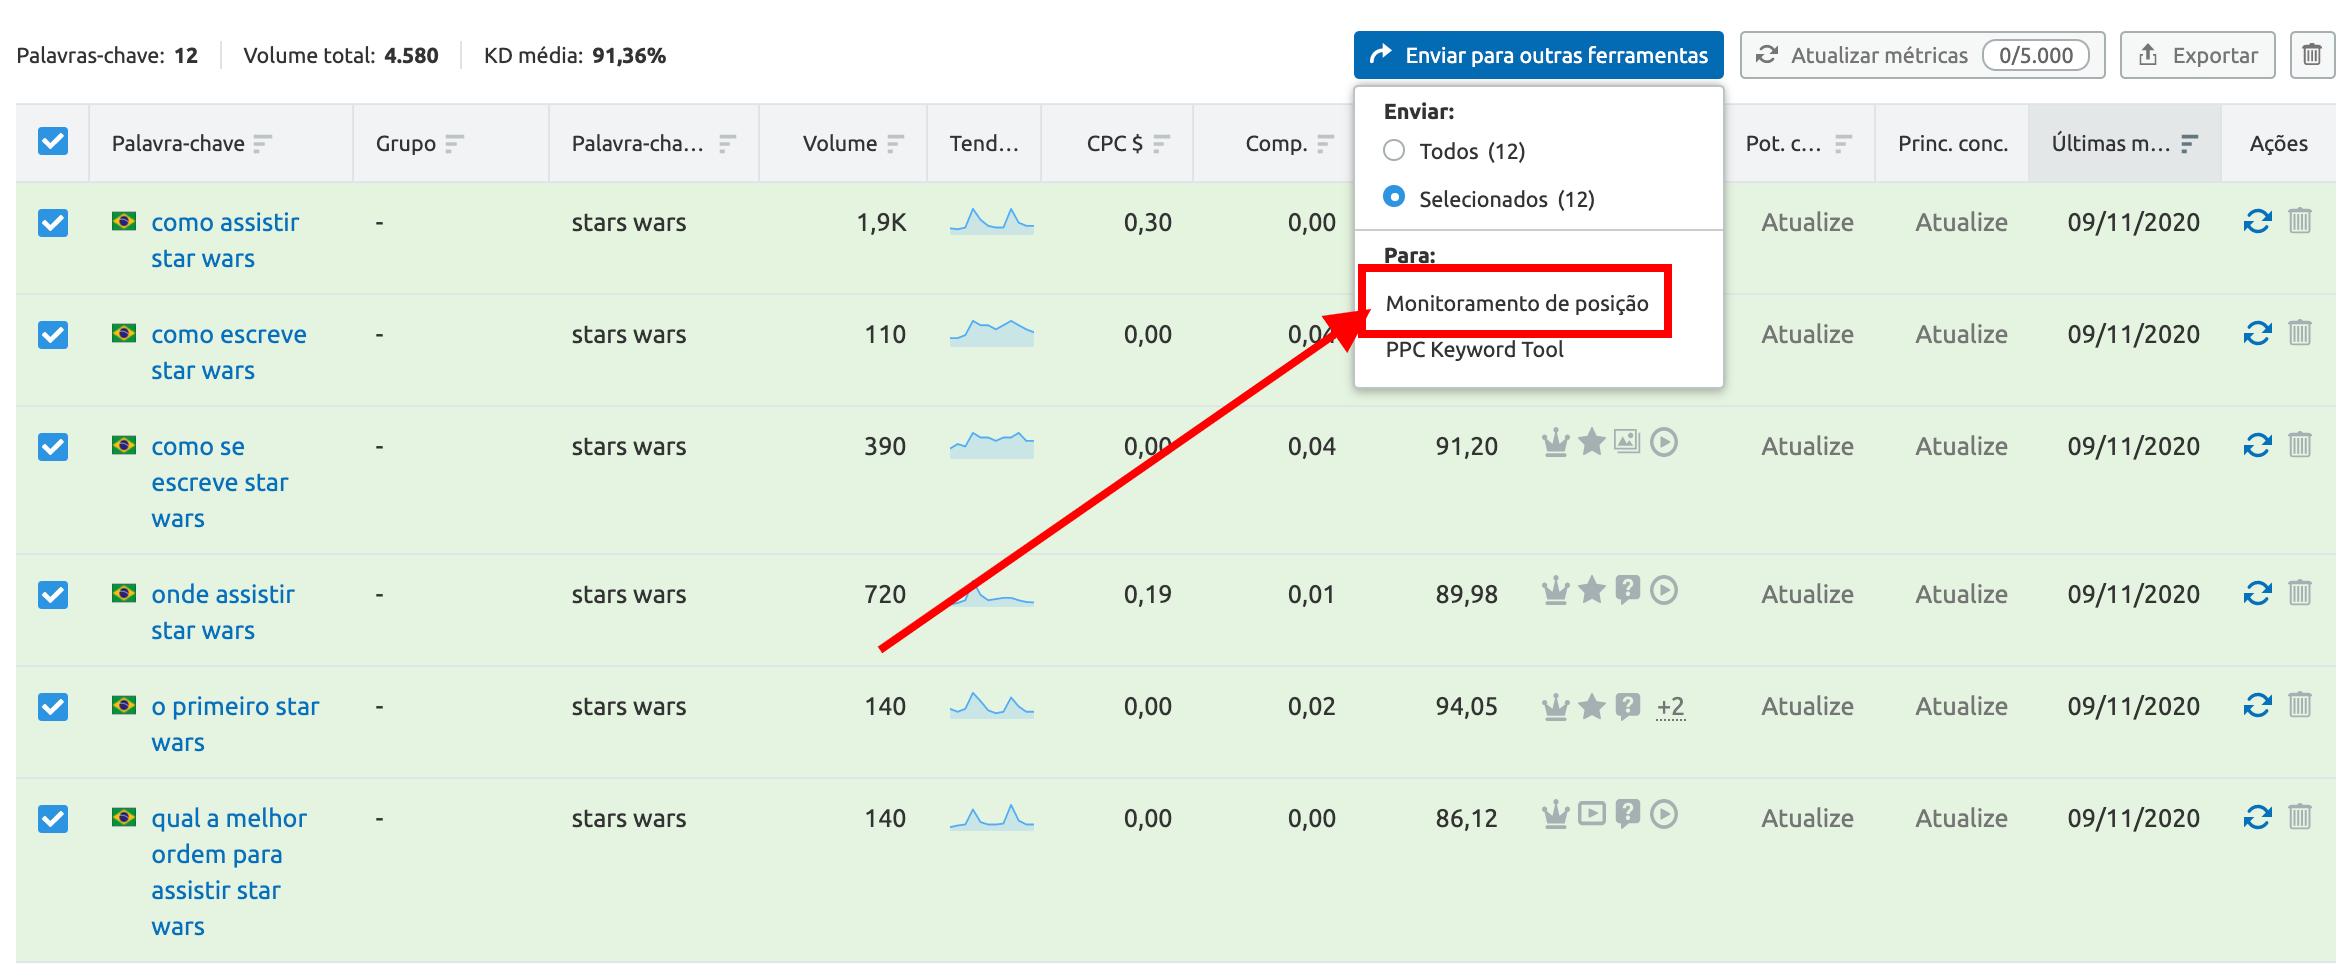
Task: Delete the 'o primeiro star wars' keyword row
Action: (2300, 705)
